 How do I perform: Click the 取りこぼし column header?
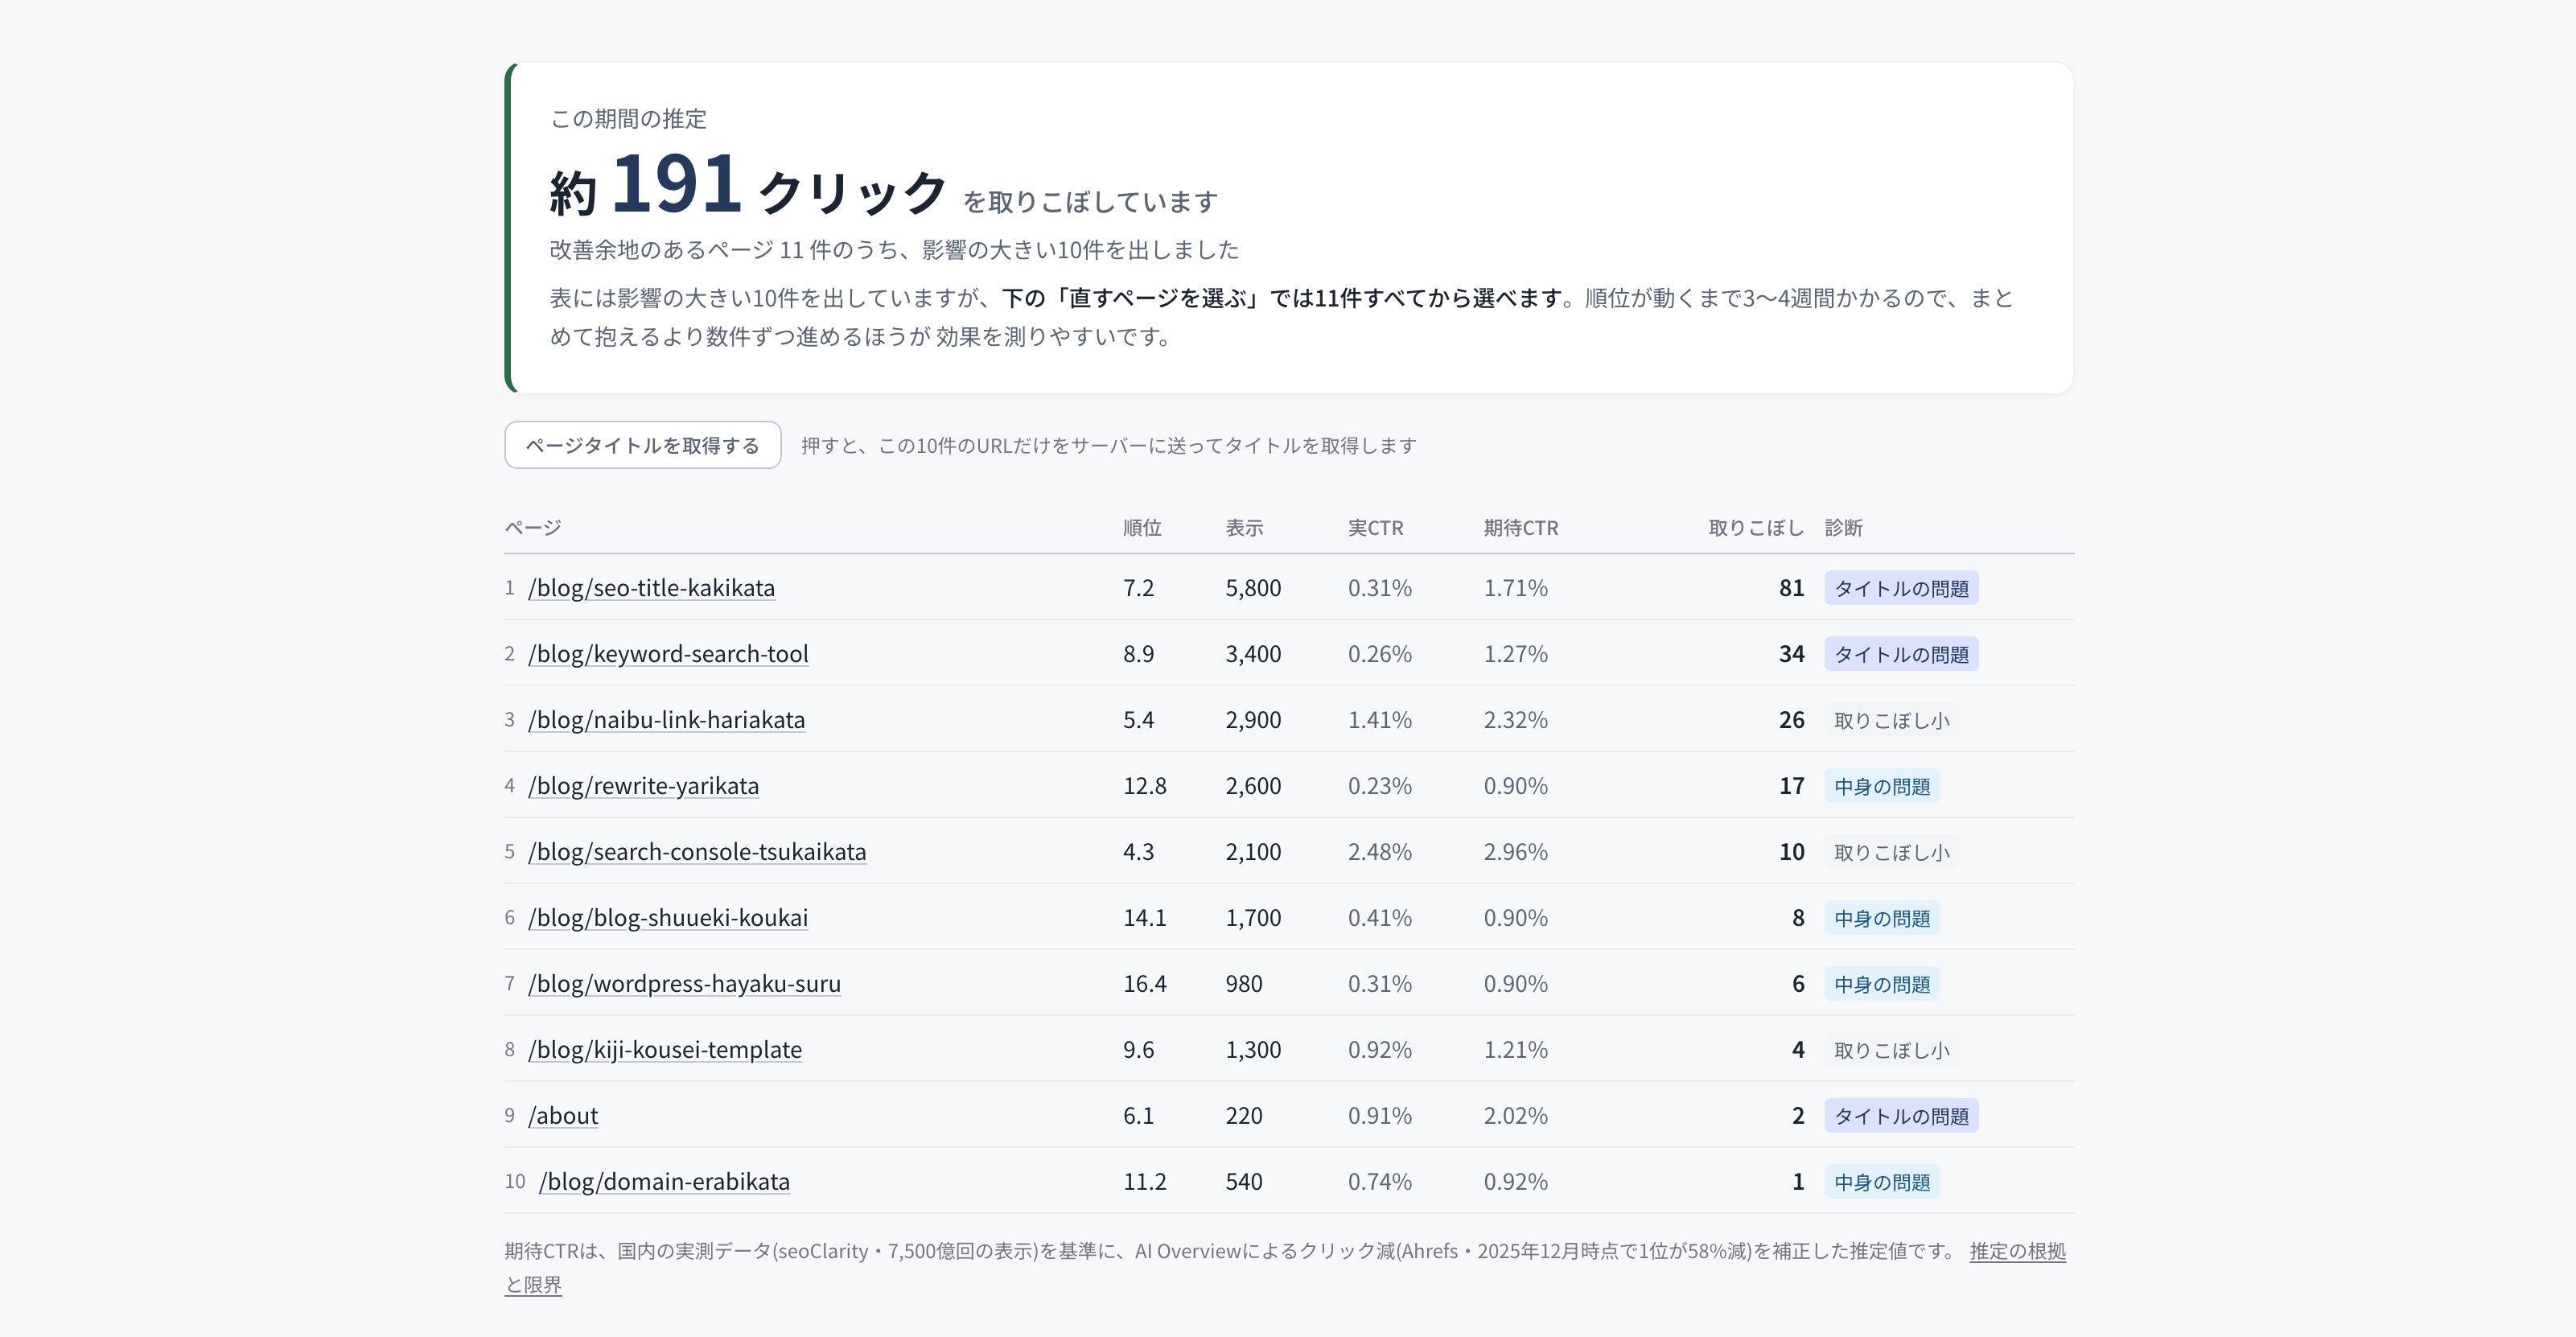click(1756, 527)
